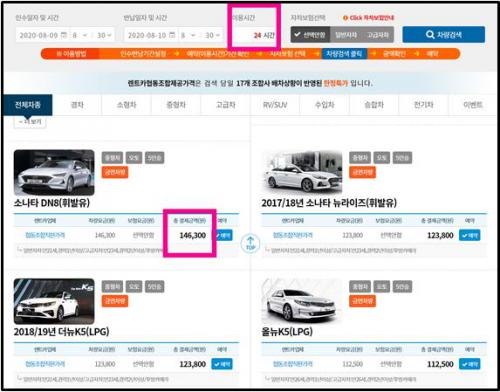This screenshot has width=500, height=392.
Task: Open calendar icon for pickup date 2020-08-09
Action: tap(64, 35)
